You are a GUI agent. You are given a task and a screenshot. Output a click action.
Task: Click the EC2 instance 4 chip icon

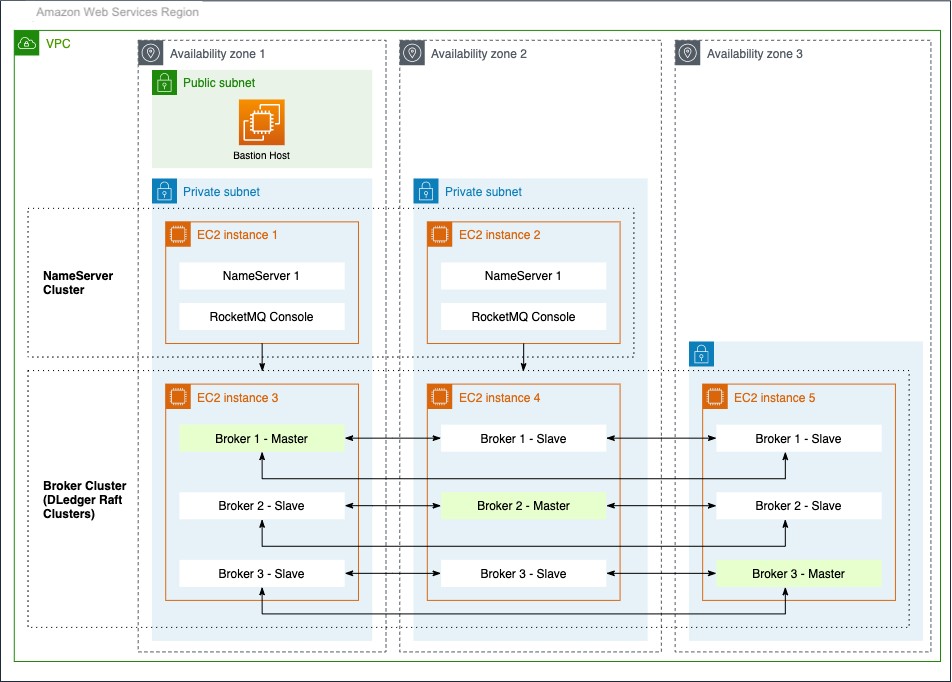point(440,397)
